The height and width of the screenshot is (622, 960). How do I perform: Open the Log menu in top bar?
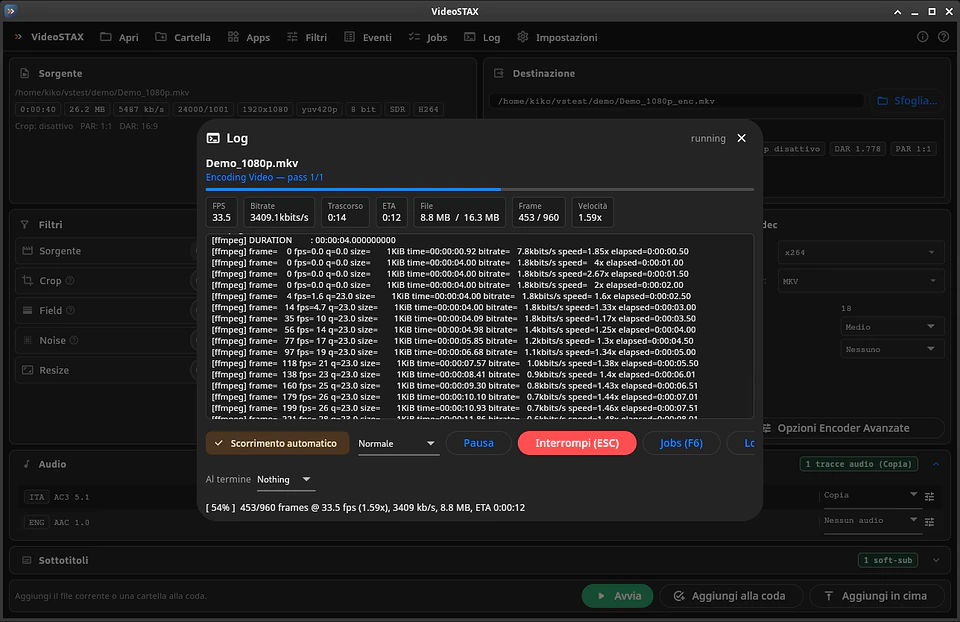482,37
